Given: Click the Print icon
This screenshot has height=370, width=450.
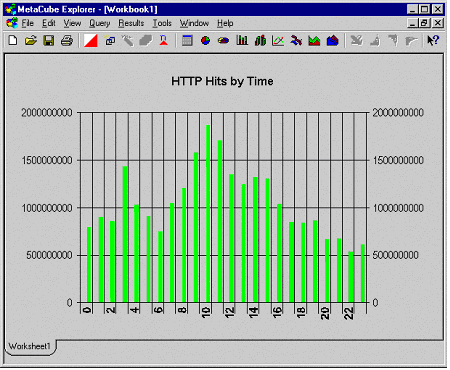Looking at the screenshot, I should tap(67, 41).
